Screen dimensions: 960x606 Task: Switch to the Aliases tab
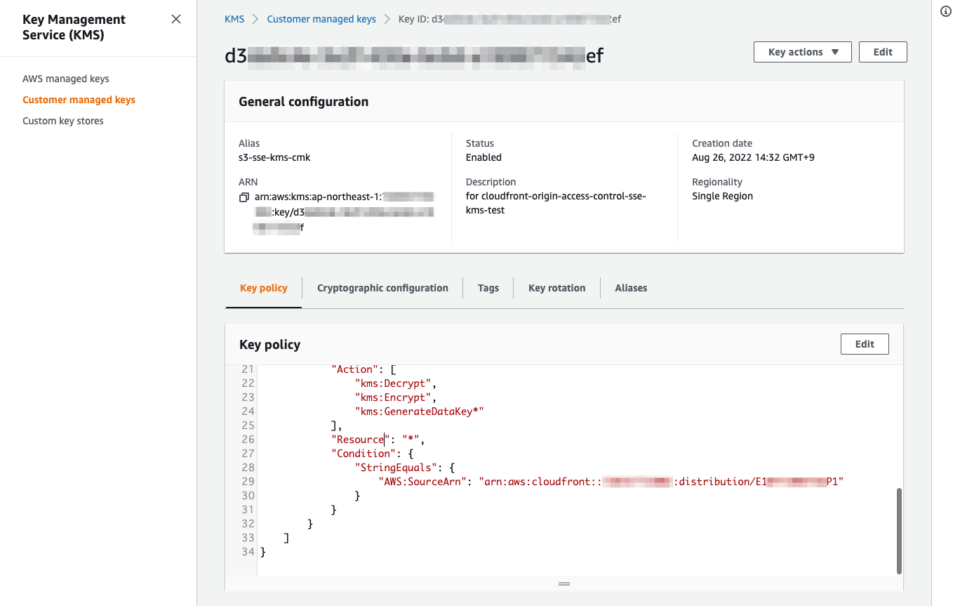(x=630, y=288)
